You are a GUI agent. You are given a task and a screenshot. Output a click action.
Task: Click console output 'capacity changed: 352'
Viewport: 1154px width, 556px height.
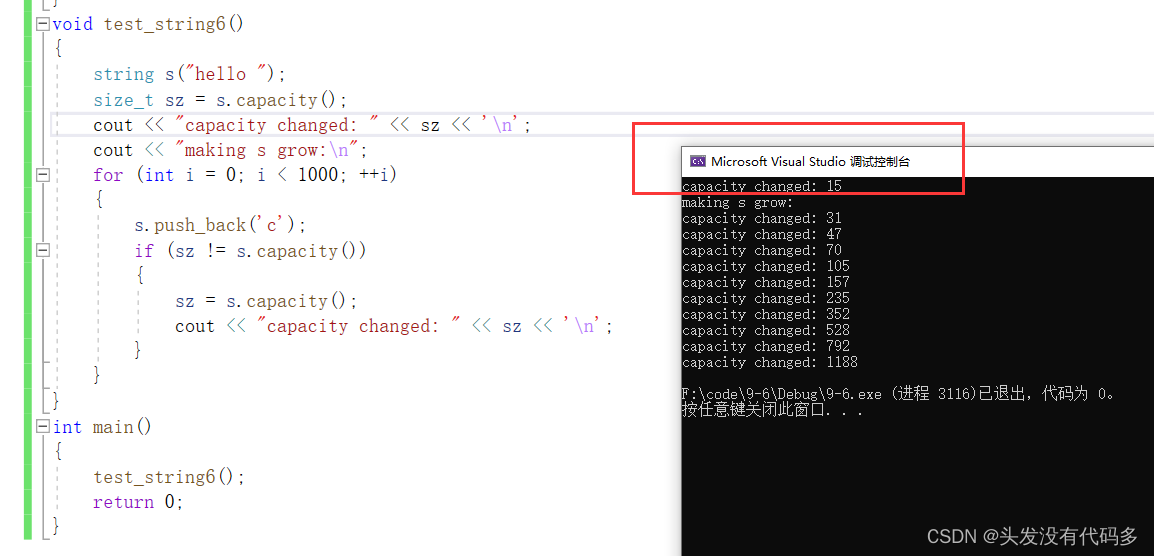pyautogui.click(x=766, y=314)
